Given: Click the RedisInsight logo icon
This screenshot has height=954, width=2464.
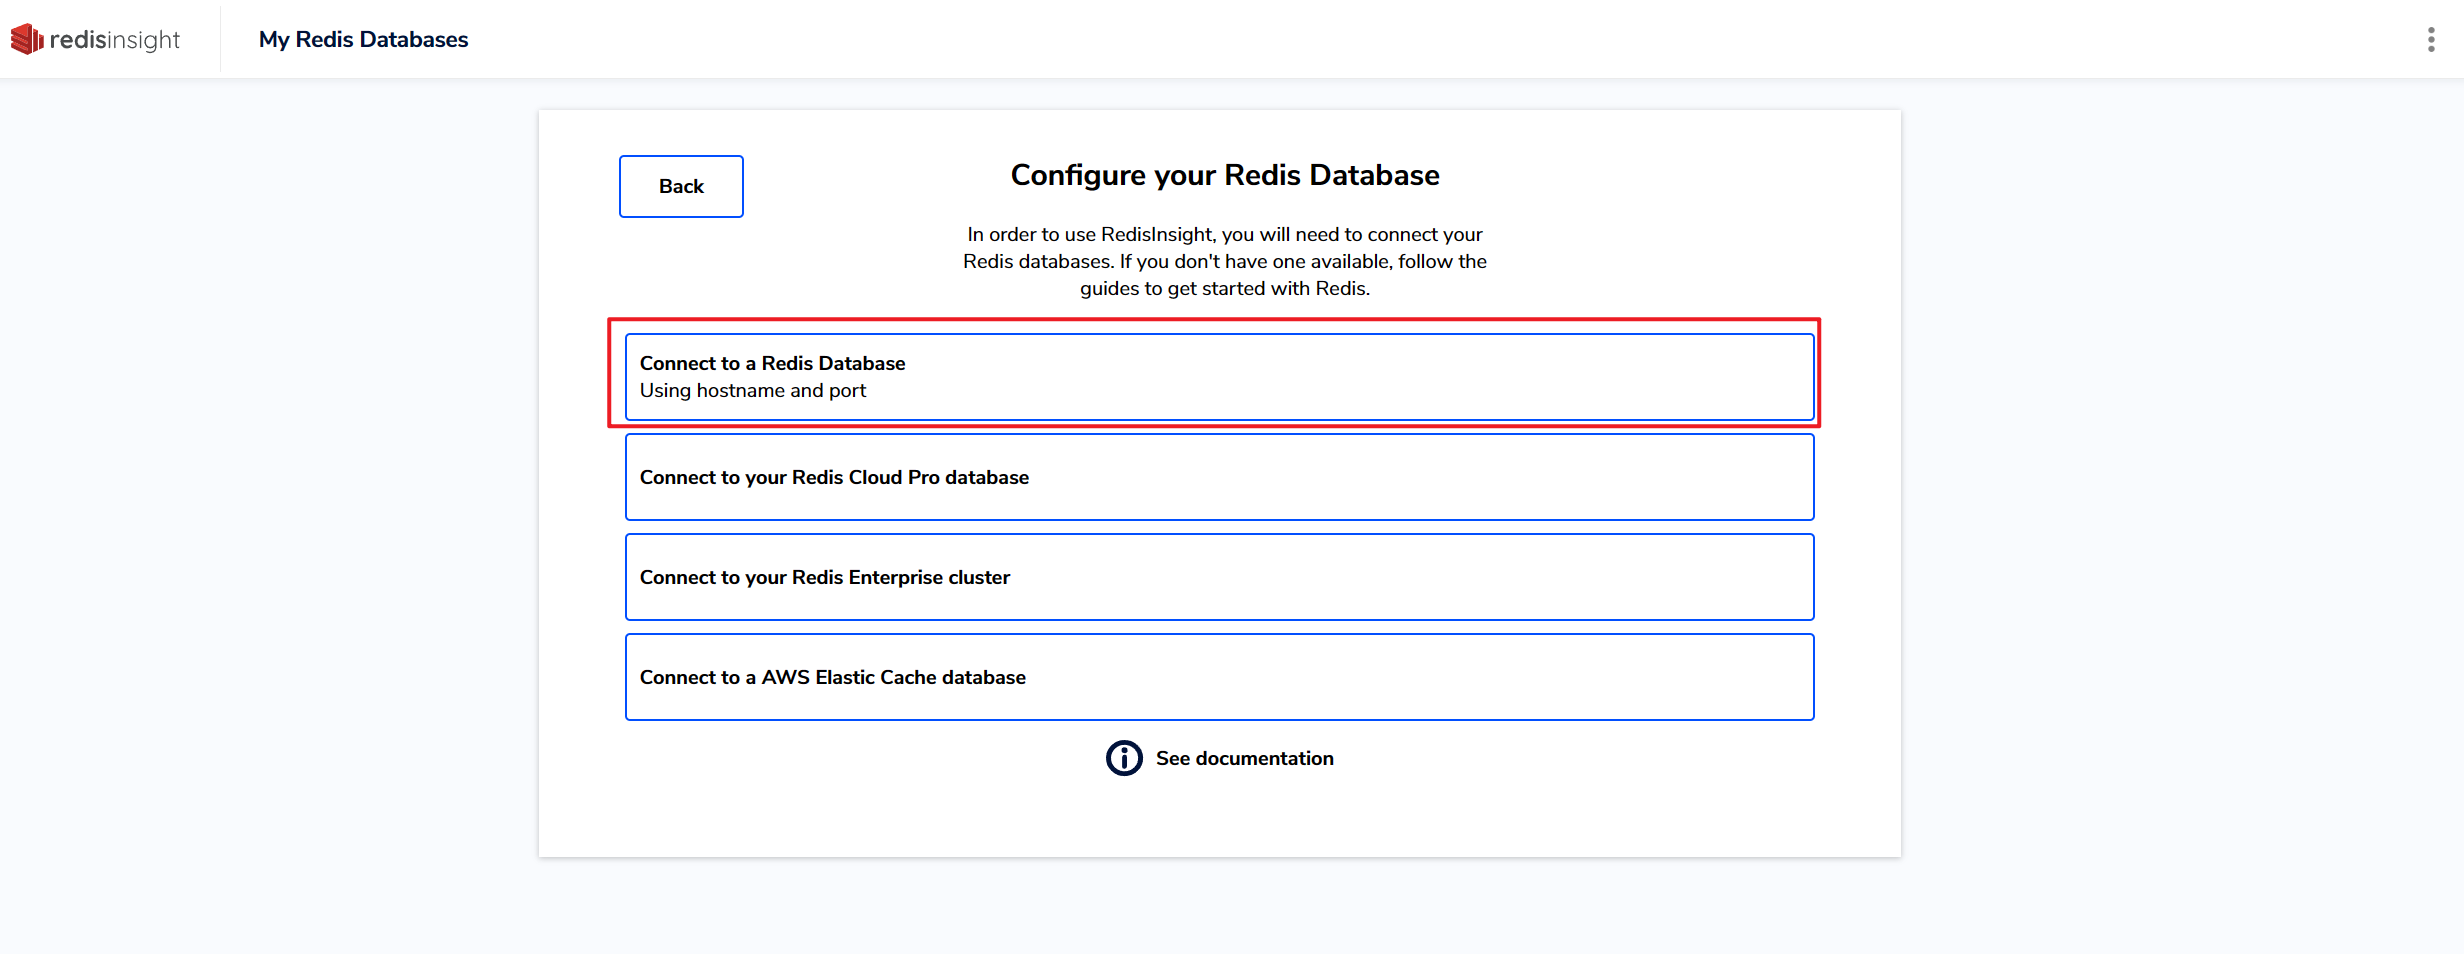Looking at the screenshot, I should tap(27, 39).
